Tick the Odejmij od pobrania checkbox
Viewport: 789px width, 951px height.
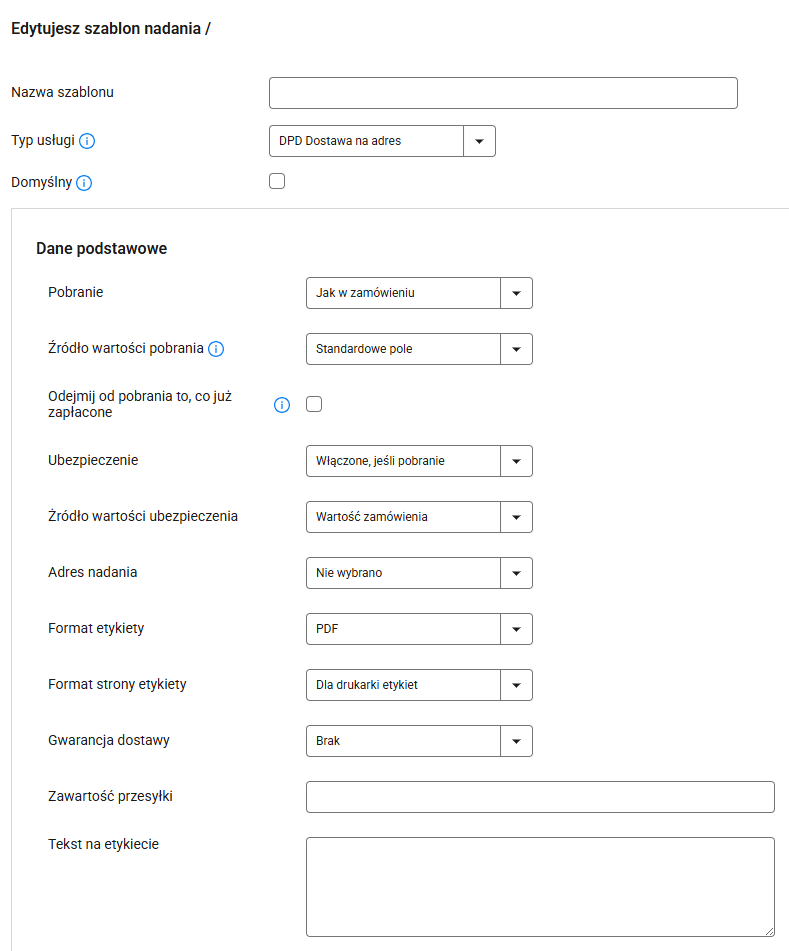click(x=314, y=405)
